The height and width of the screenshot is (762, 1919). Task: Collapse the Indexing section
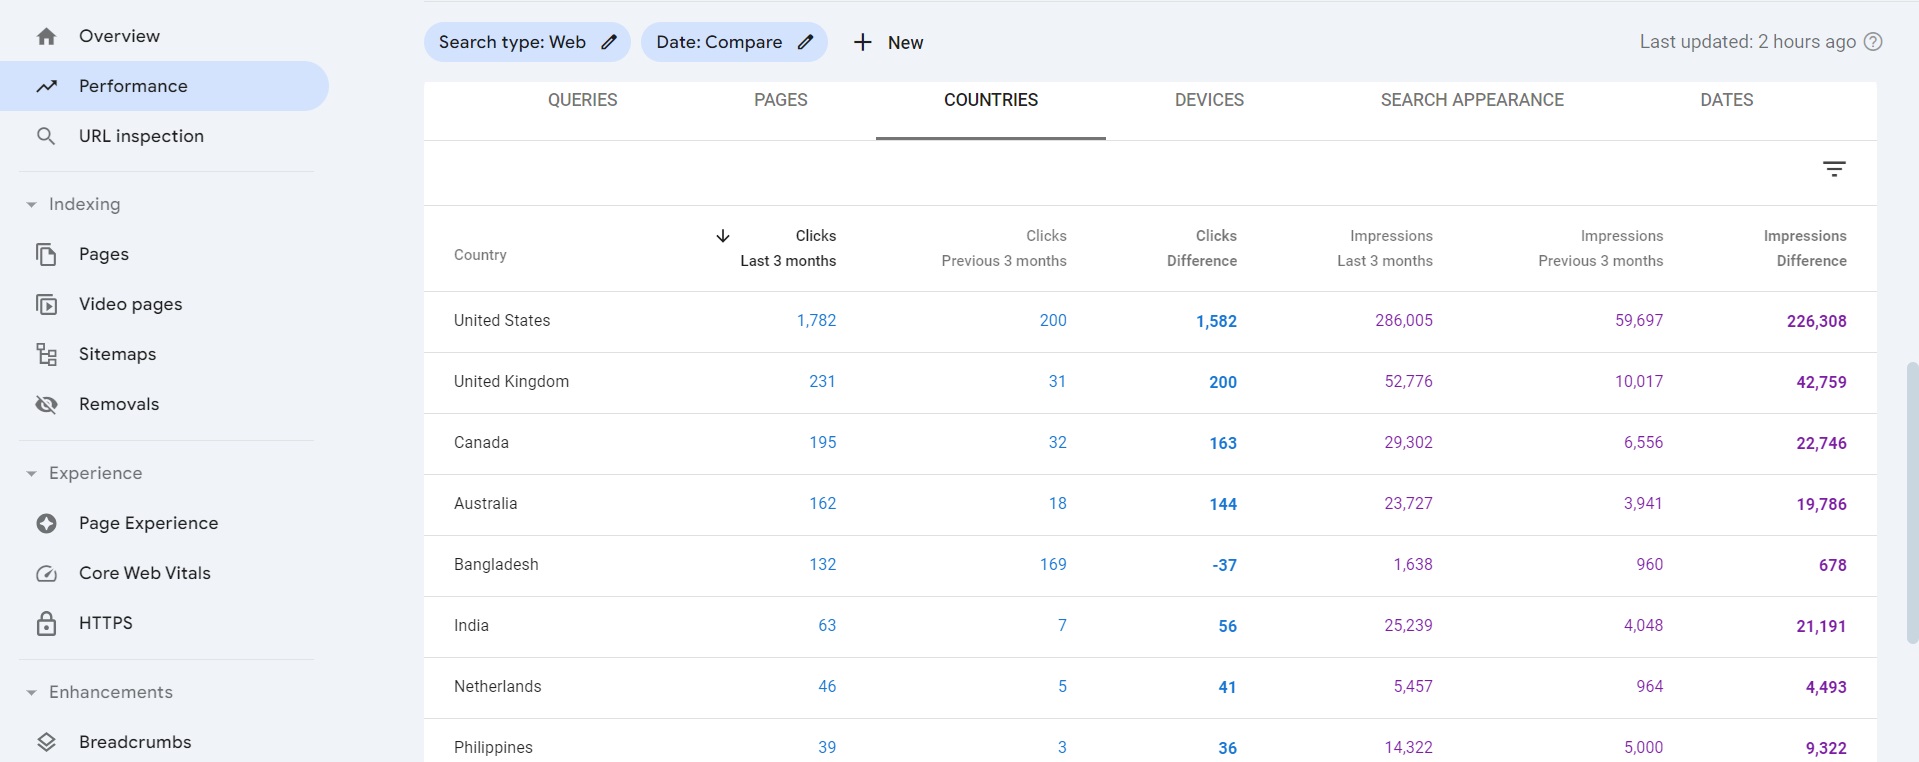coord(31,204)
